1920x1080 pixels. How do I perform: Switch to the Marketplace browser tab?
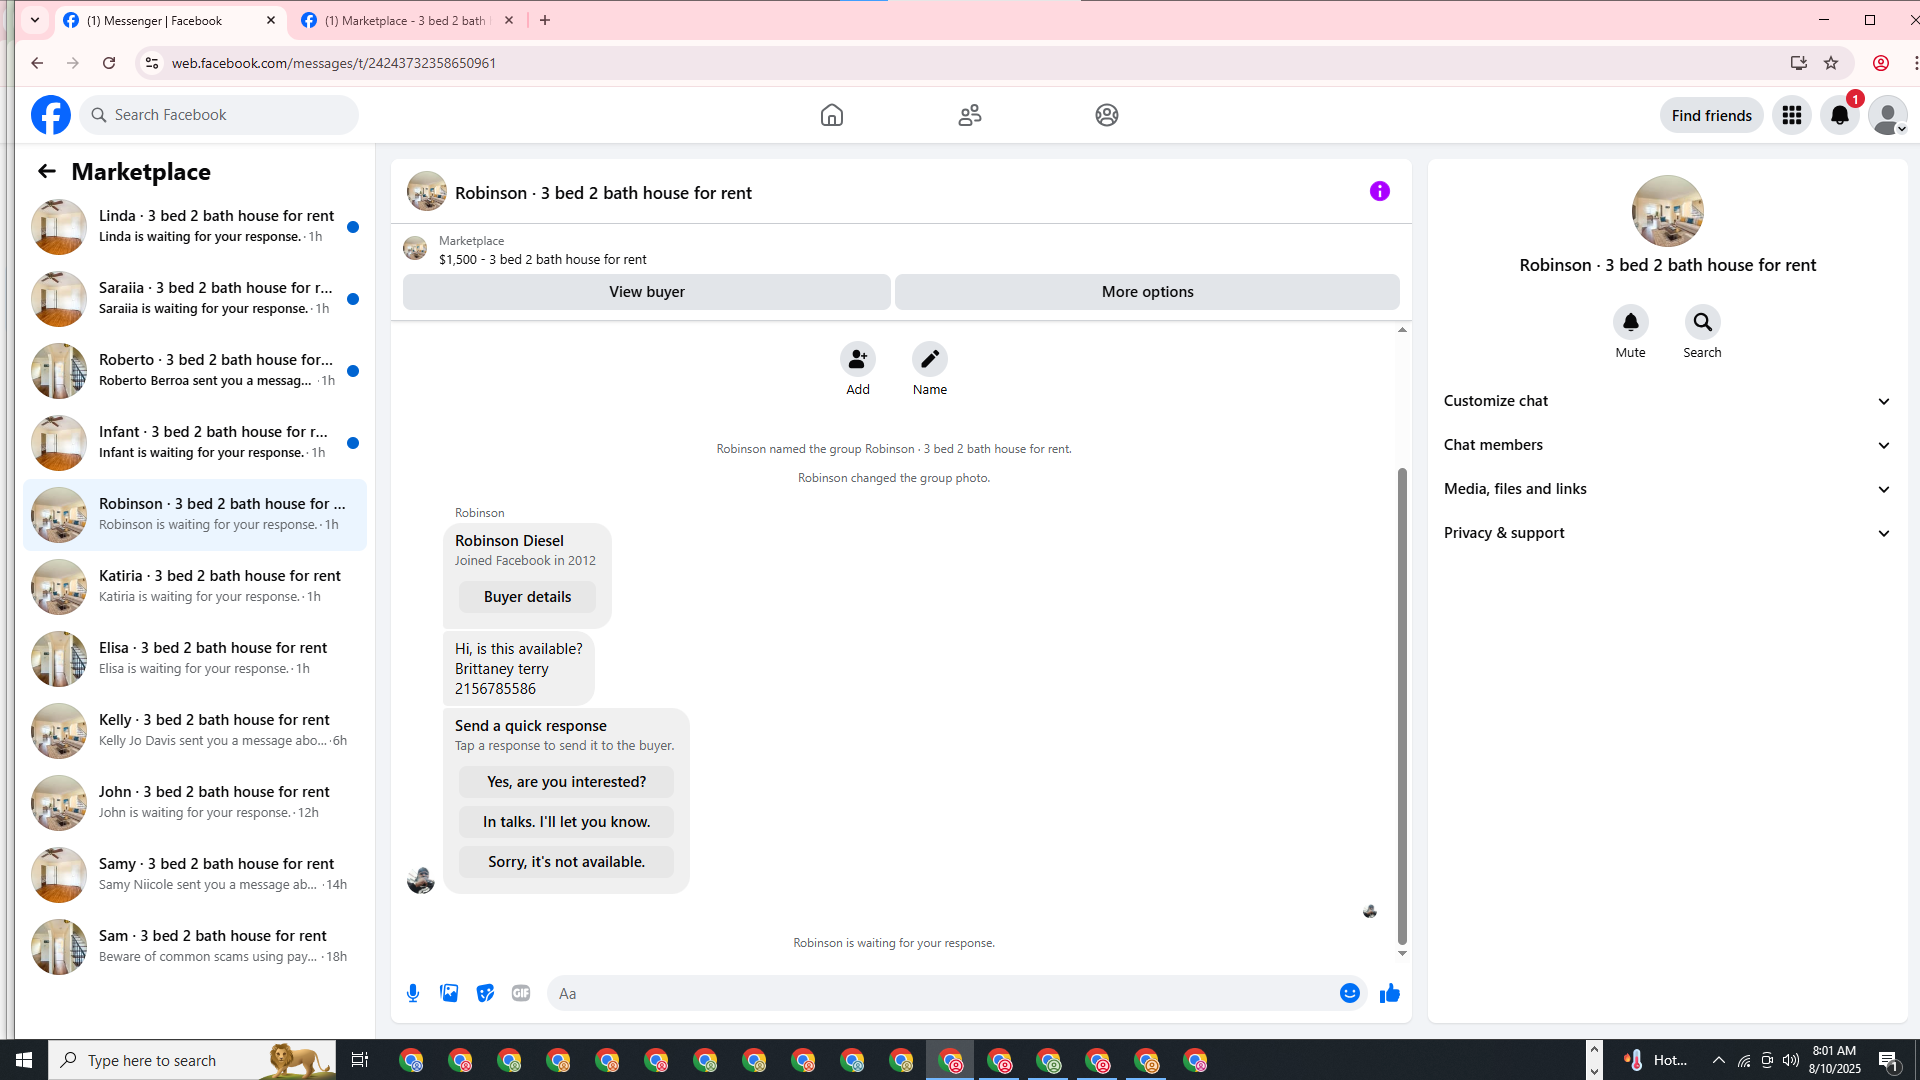(x=405, y=20)
